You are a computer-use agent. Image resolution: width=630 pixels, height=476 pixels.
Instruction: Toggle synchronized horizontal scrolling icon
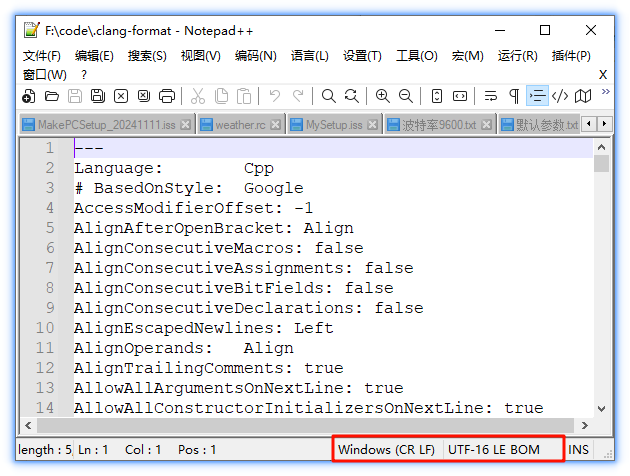[x=460, y=96]
